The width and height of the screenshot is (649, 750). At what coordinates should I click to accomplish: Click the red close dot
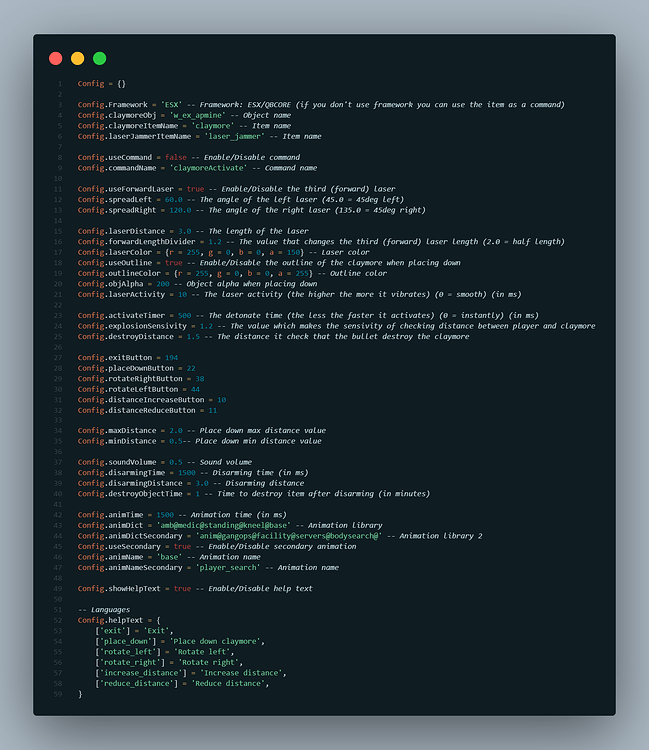[x=55, y=58]
